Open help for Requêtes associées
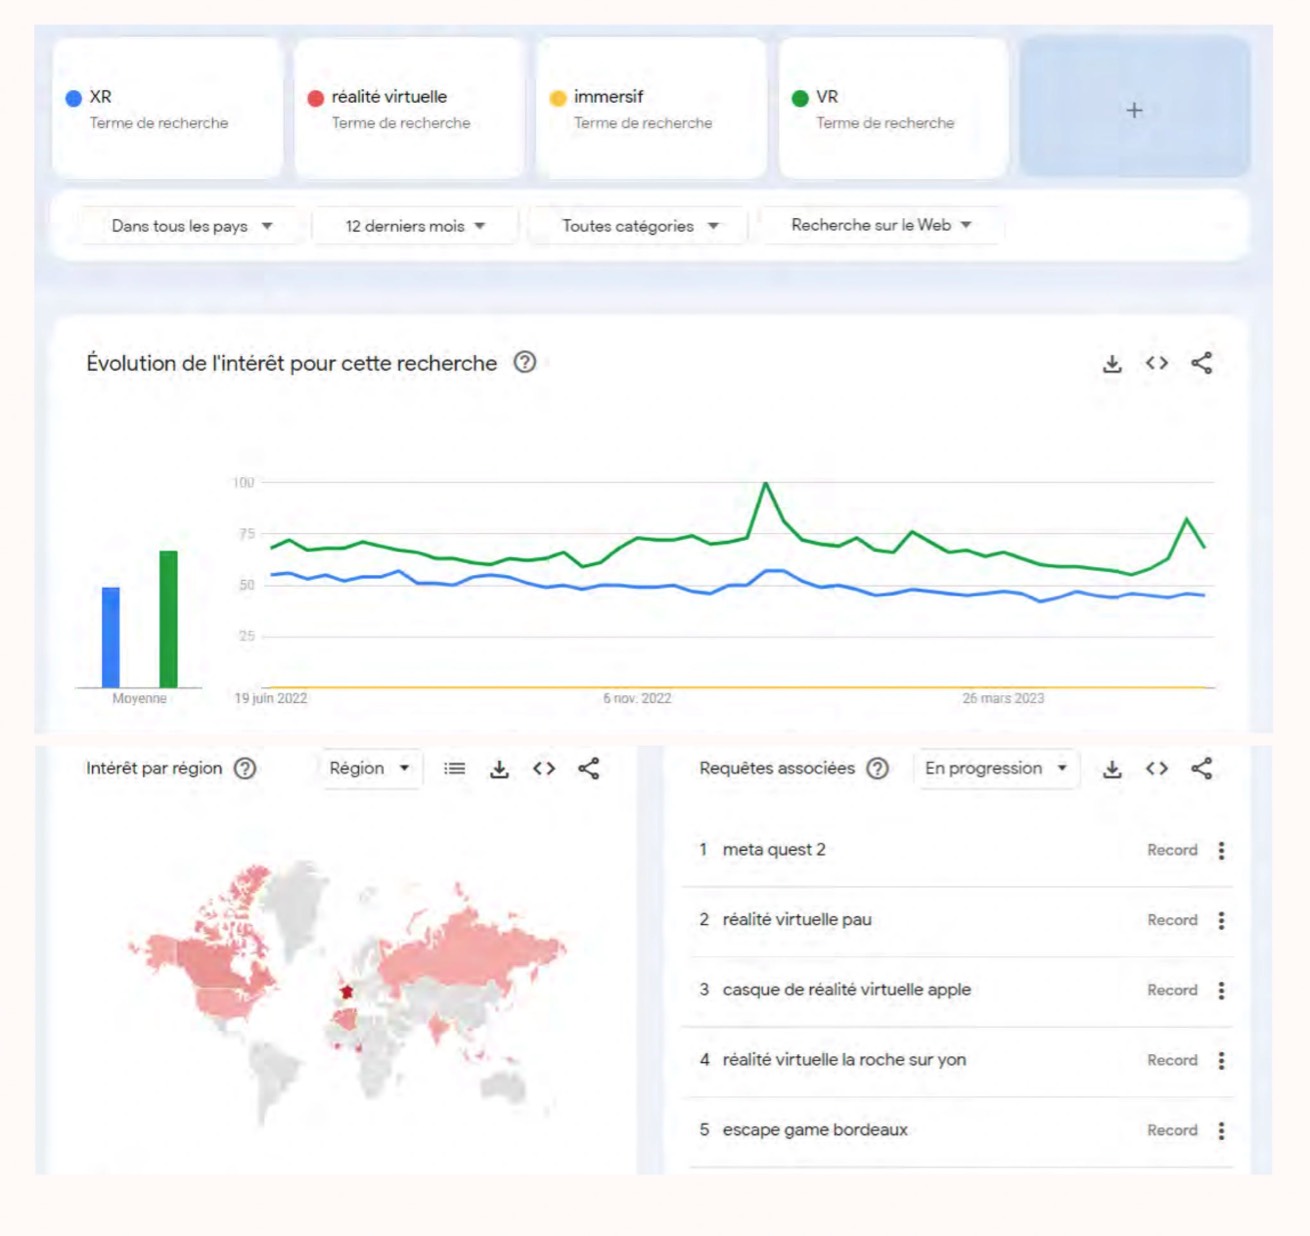This screenshot has height=1236, width=1310. point(877,769)
